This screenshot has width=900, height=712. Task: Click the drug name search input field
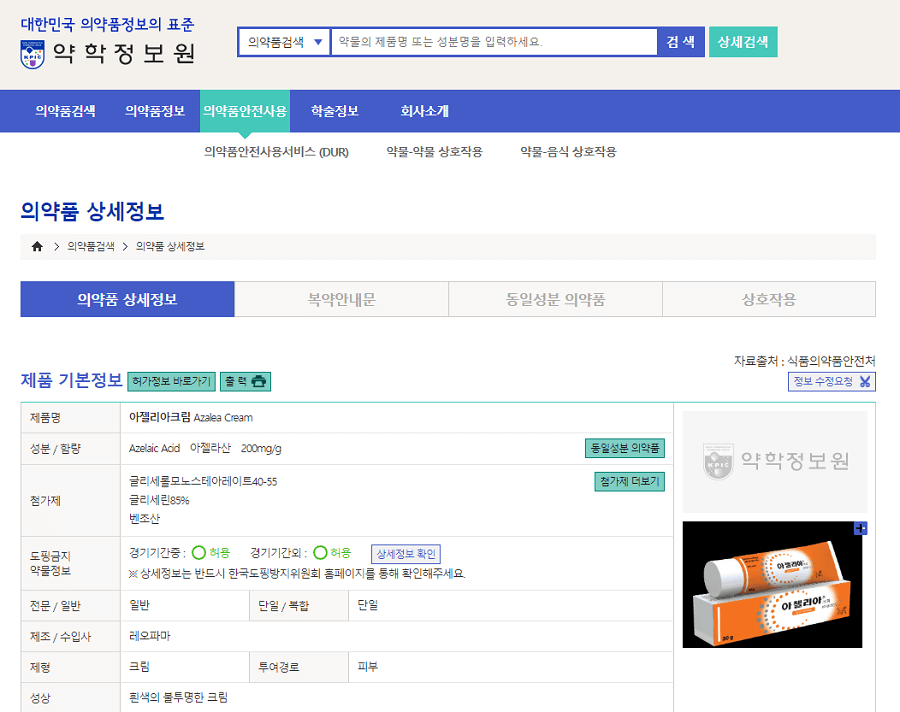tap(494, 42)
